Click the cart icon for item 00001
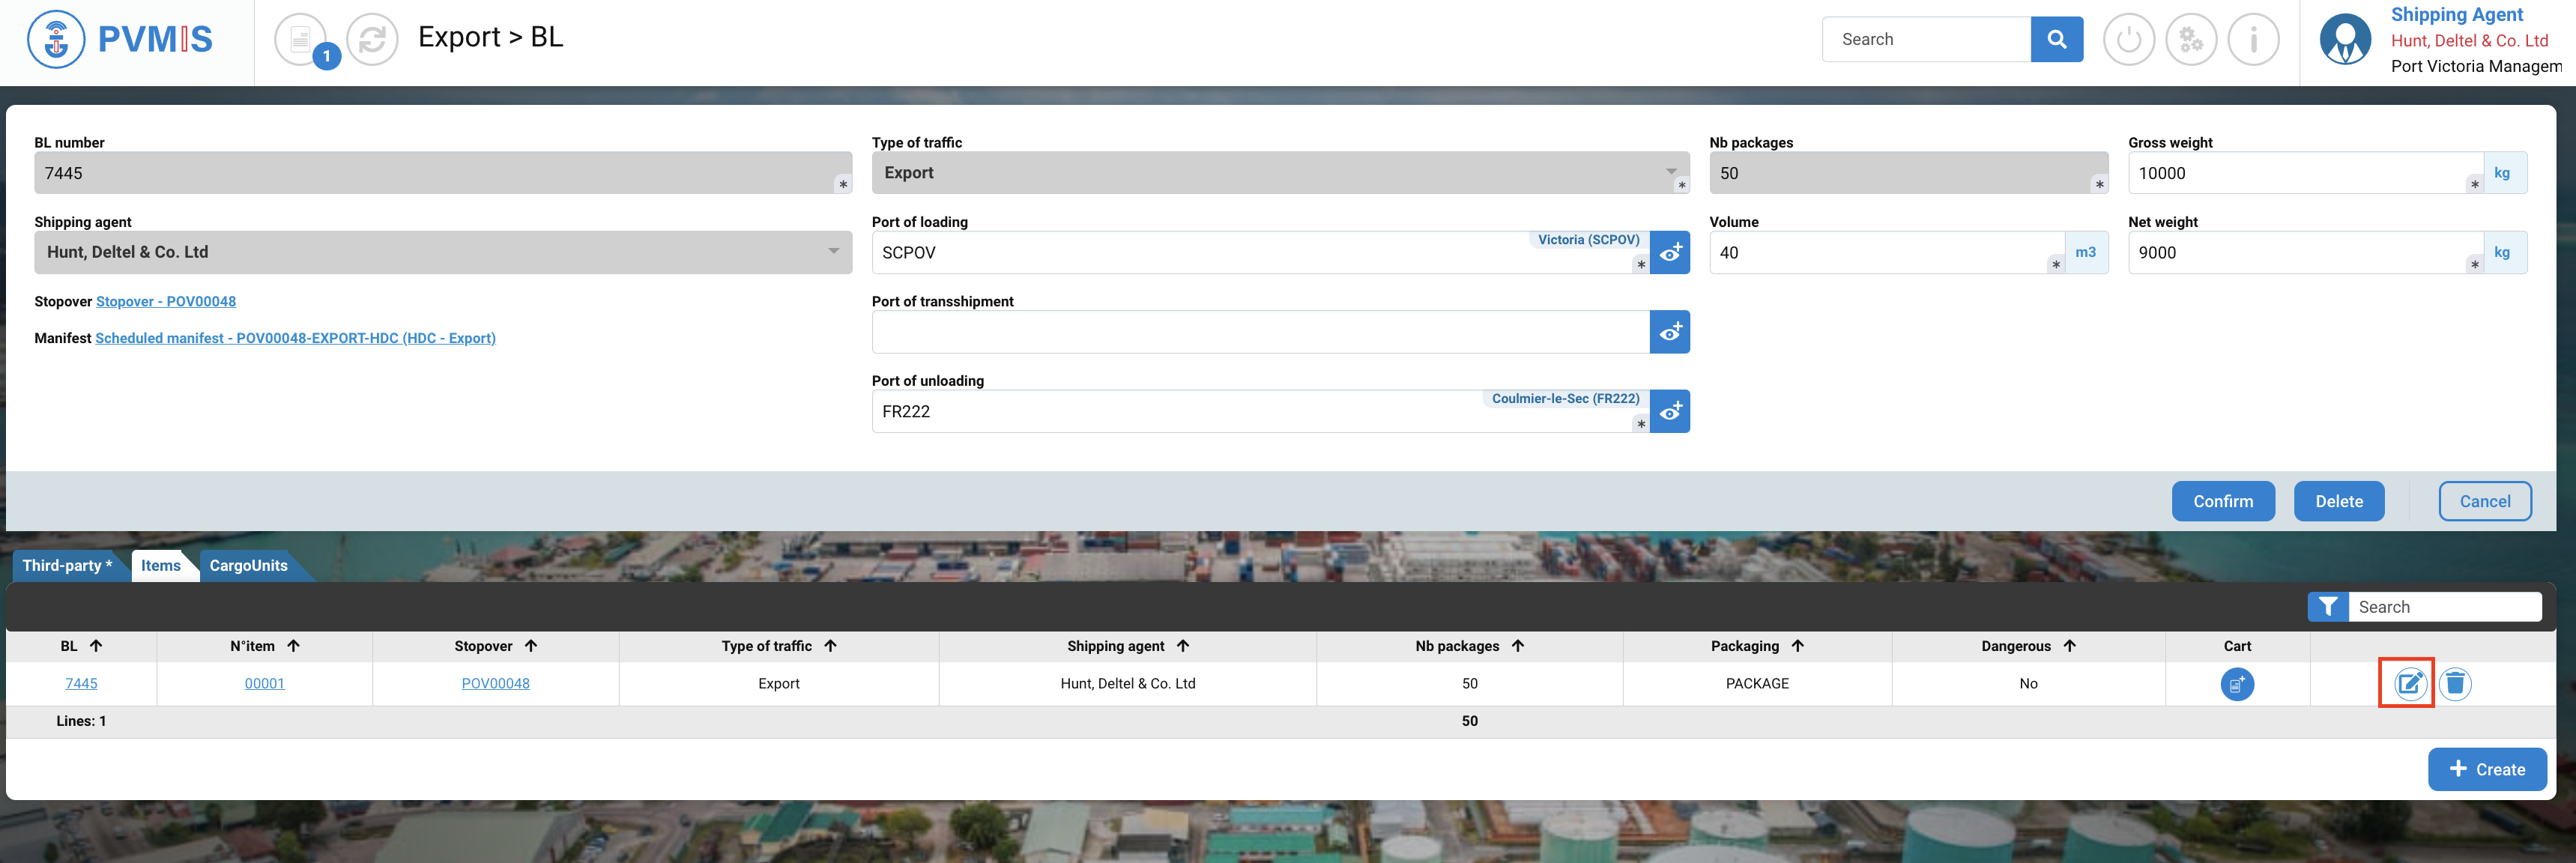This screenshot has width=2576, height=863. pos(2237,684)
